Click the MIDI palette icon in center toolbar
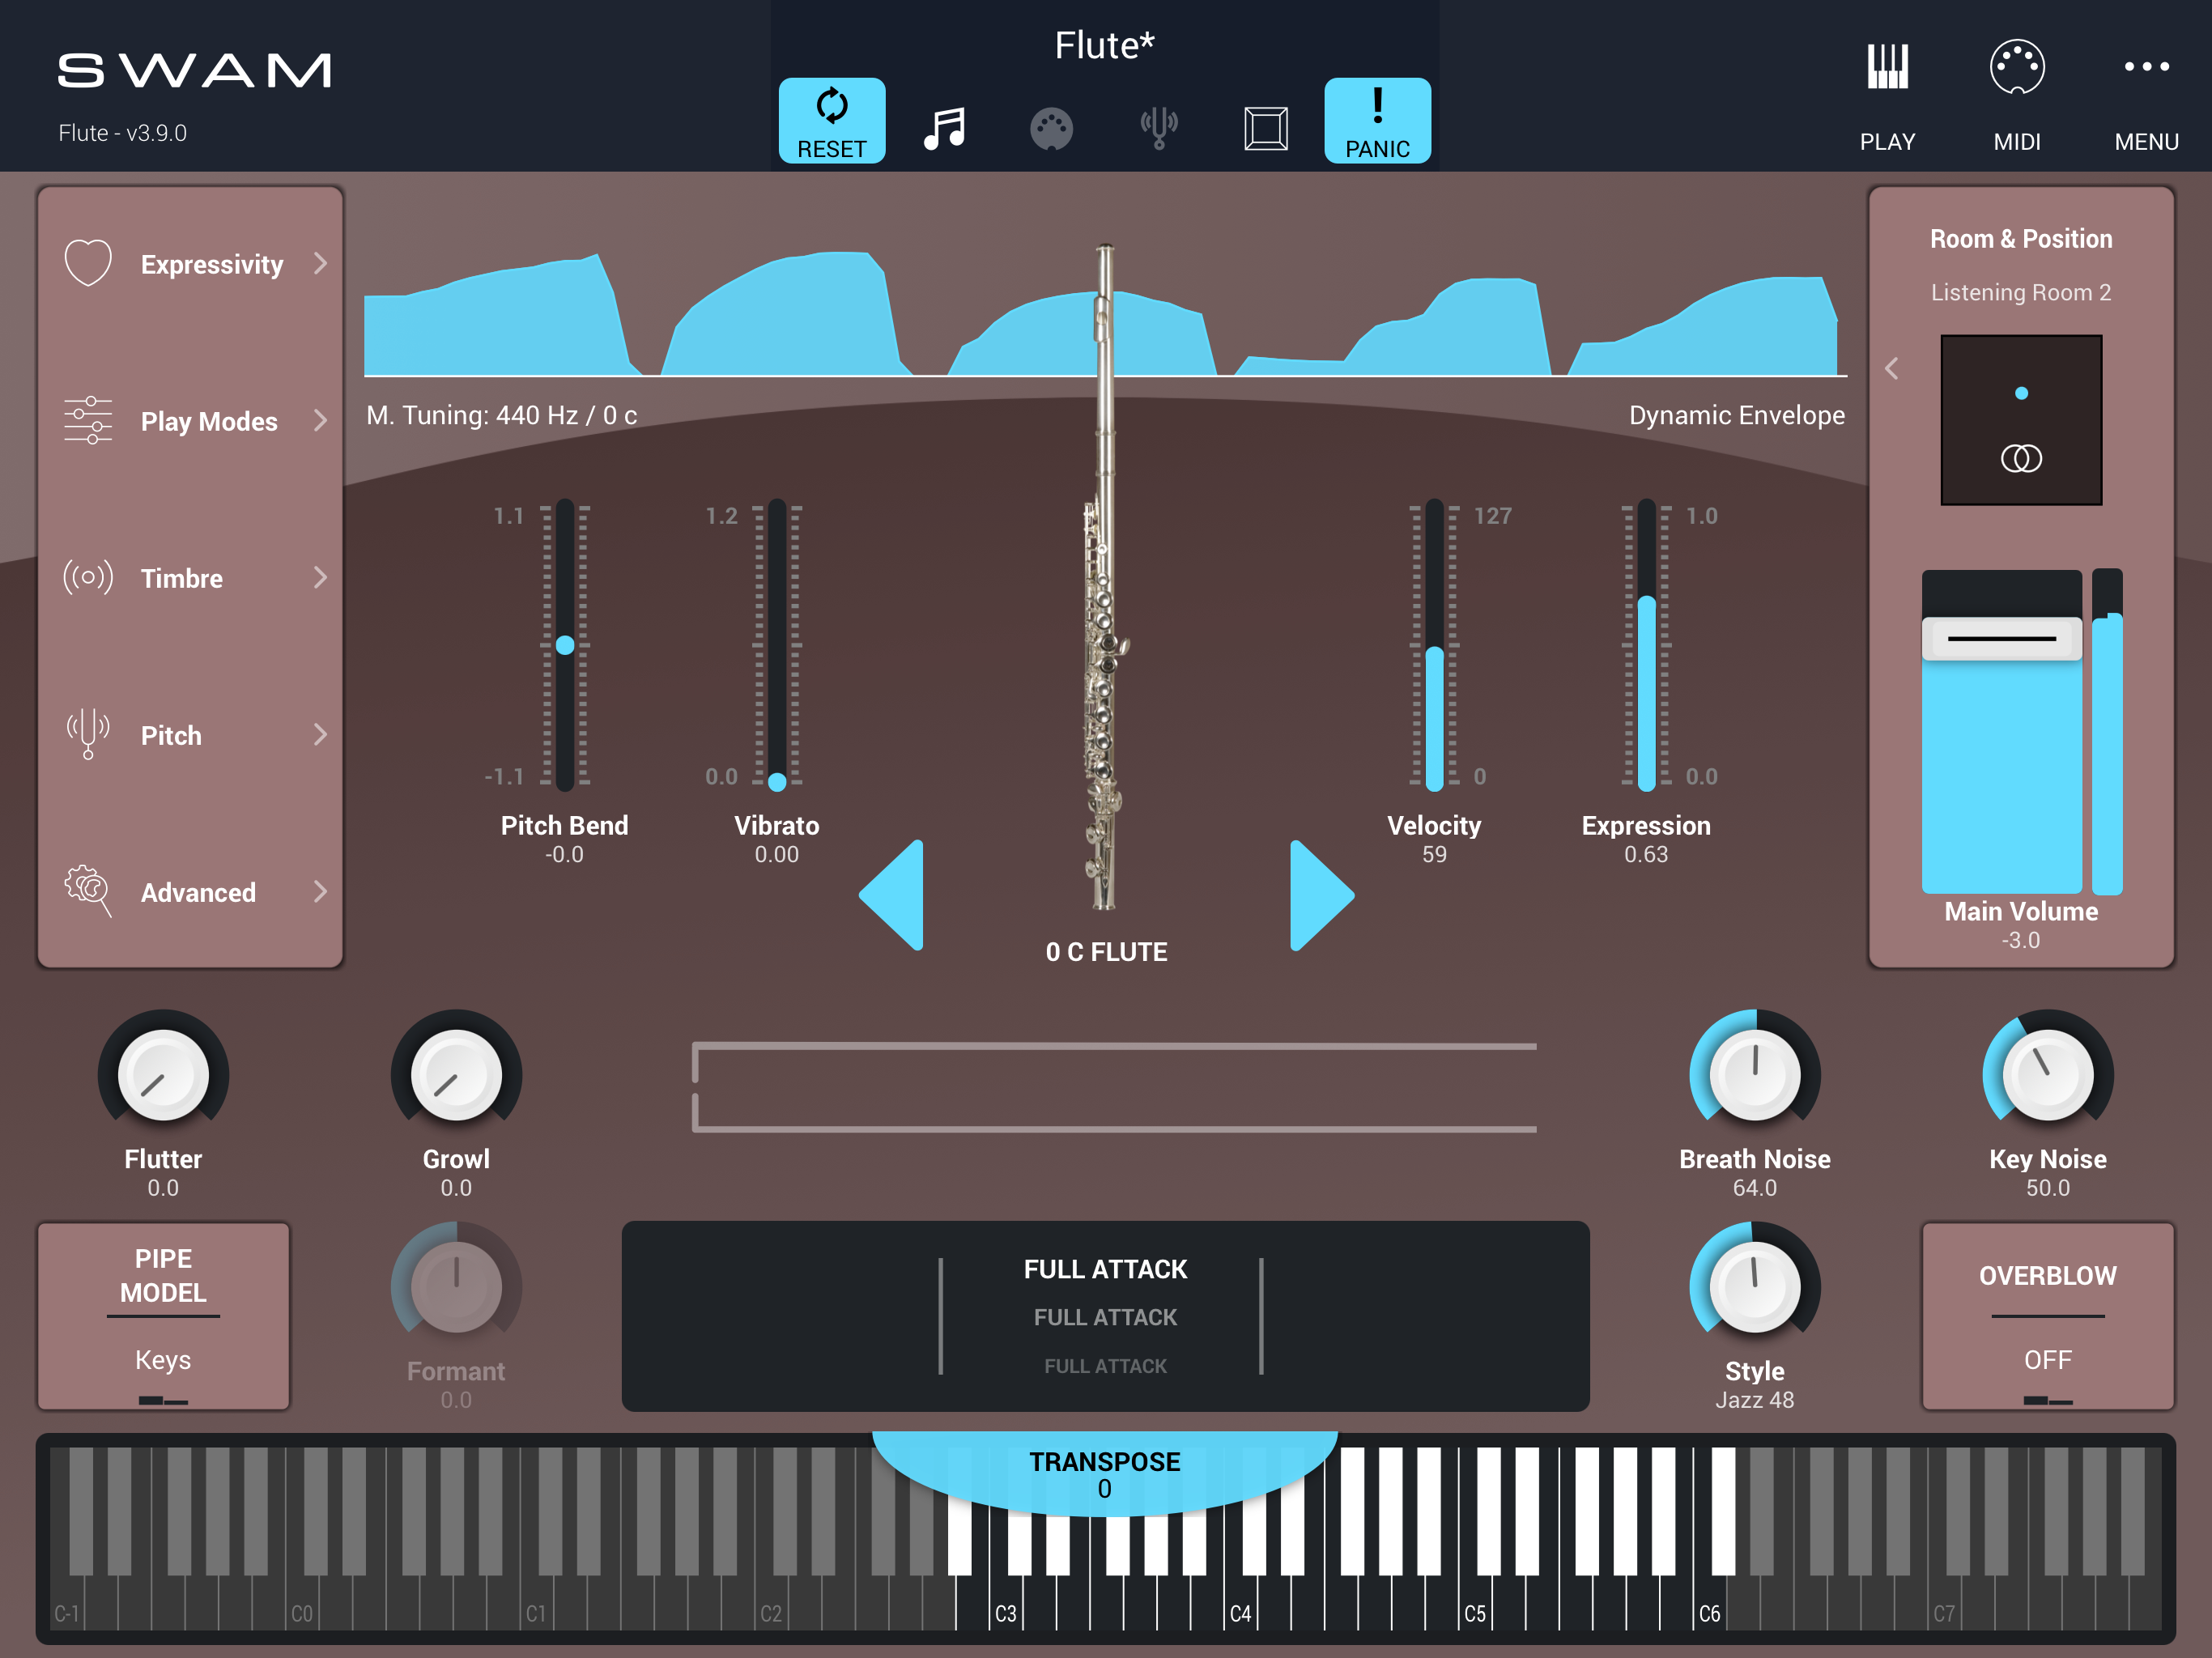2212x1658 pixels. 1051,129
